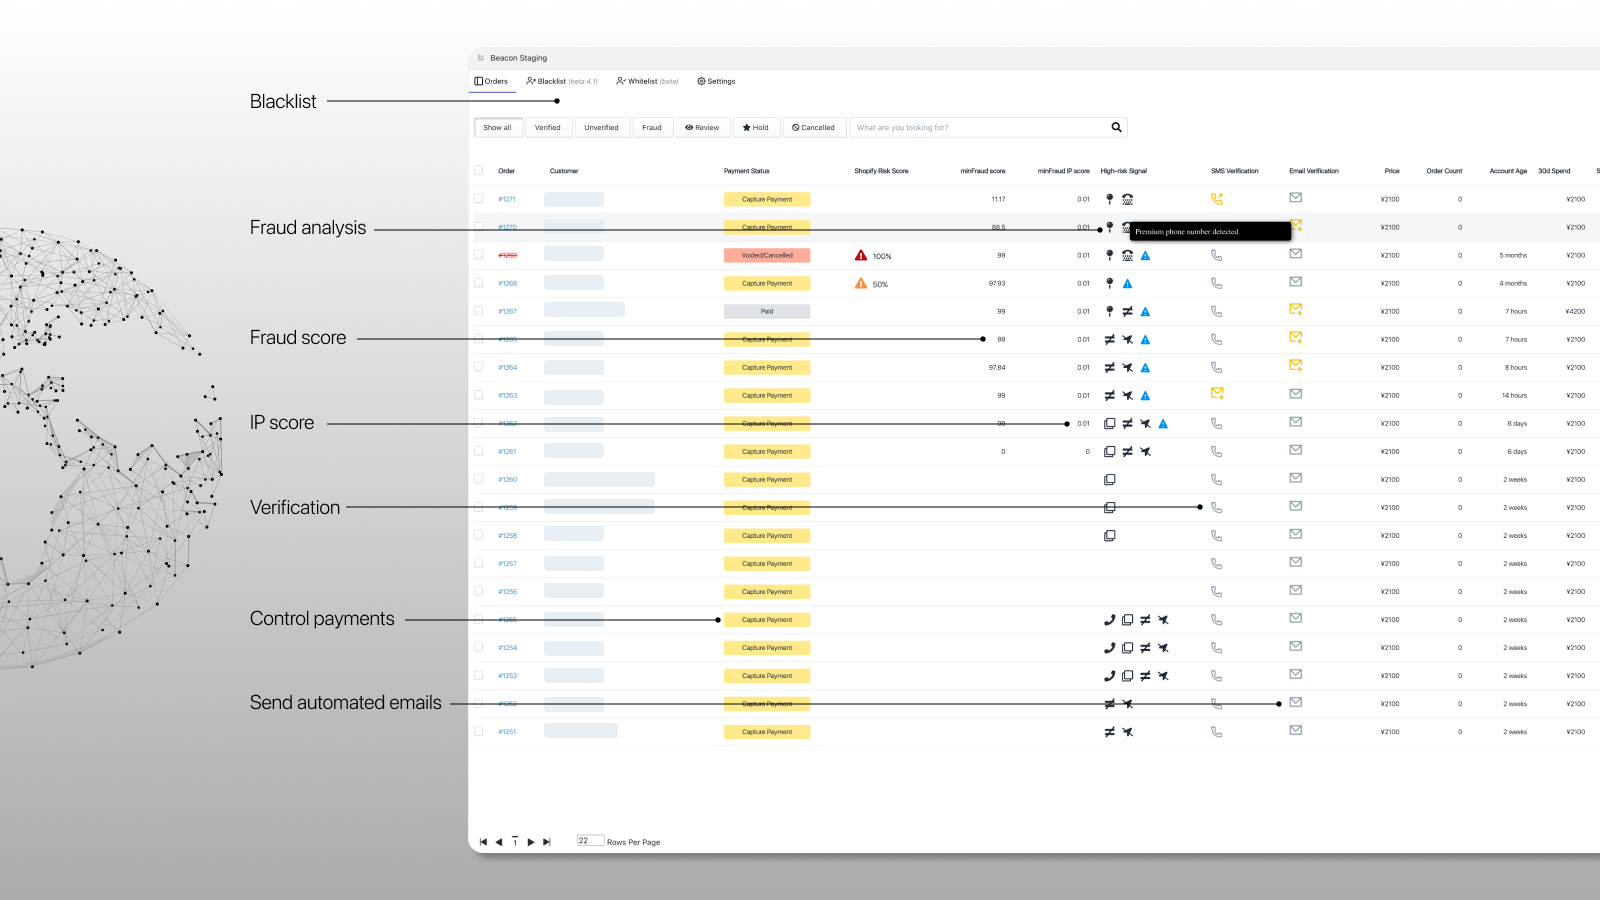Click the search magnifier icon

click(1117, 127)
